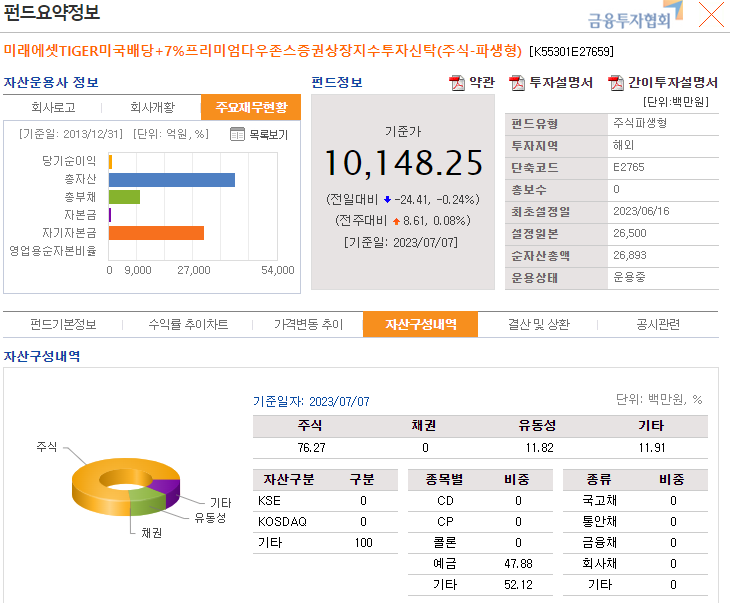Click the 금융투자협회 logo
The width and height of the screenshot is (730, 603).
click(635, 16)
